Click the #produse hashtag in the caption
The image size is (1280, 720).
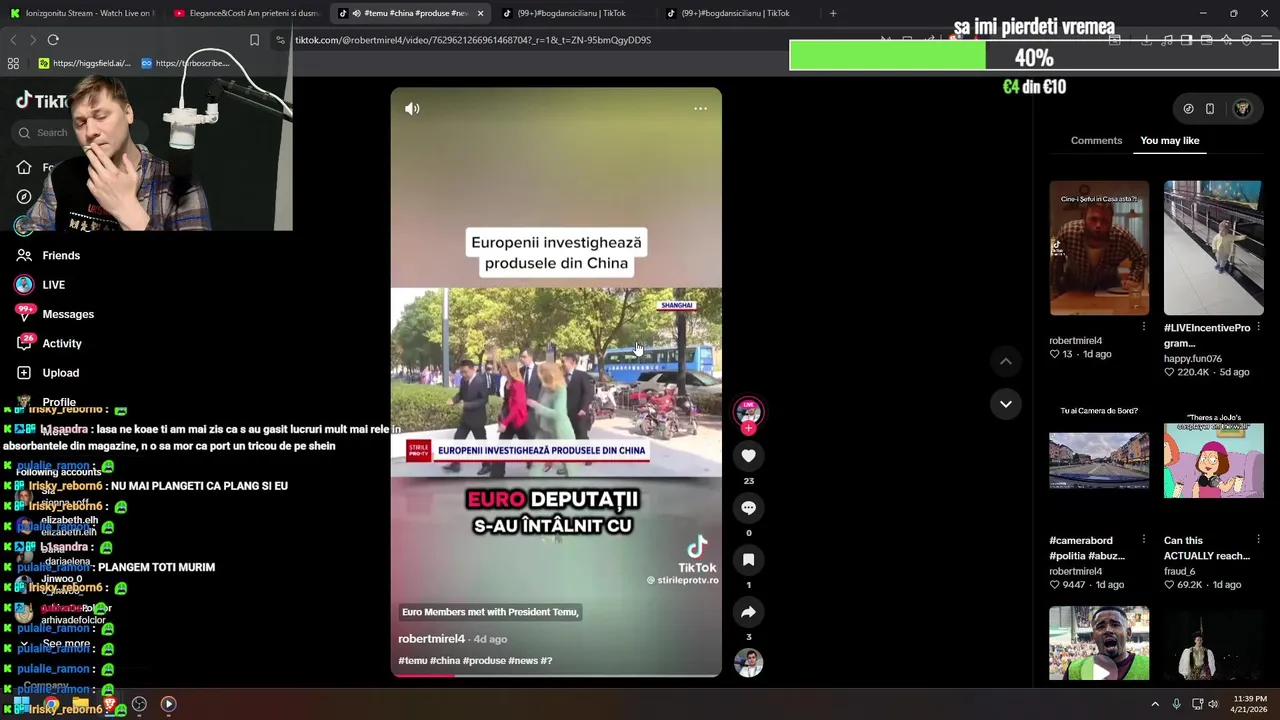click(x=484, y=661)
